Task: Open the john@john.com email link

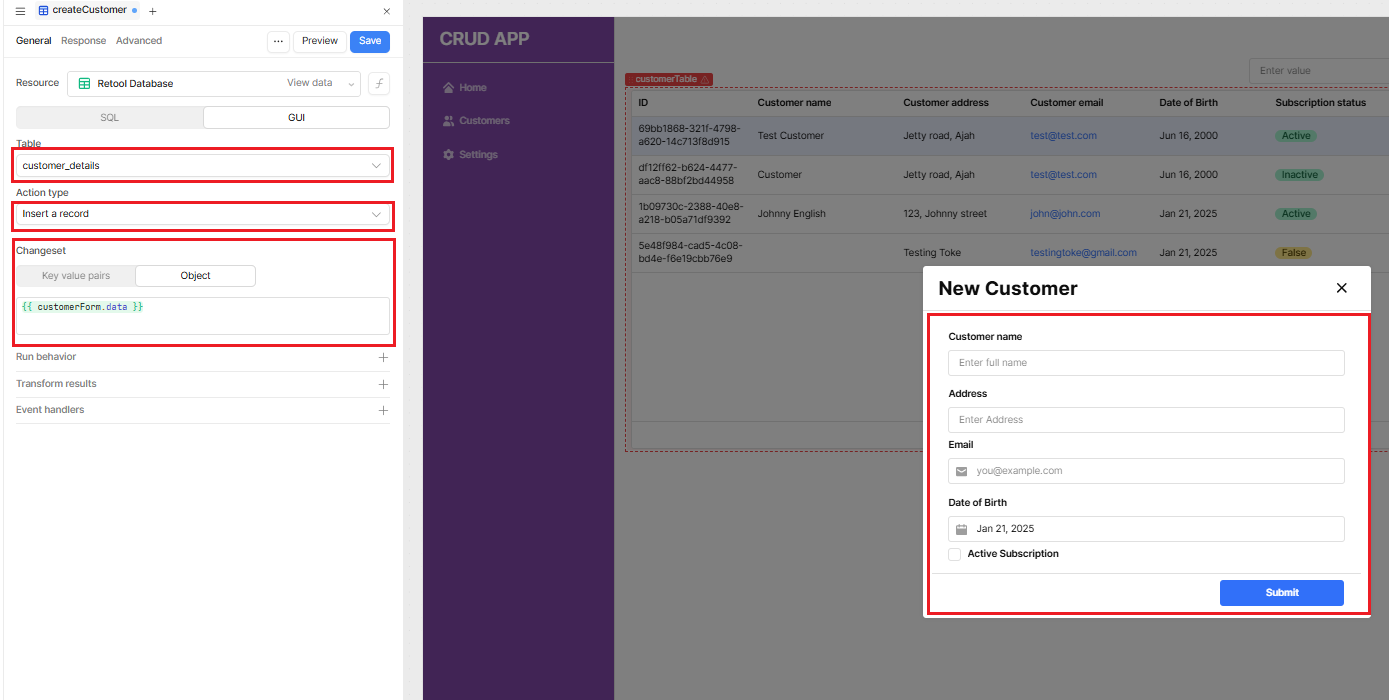Action: point(1065,214)
